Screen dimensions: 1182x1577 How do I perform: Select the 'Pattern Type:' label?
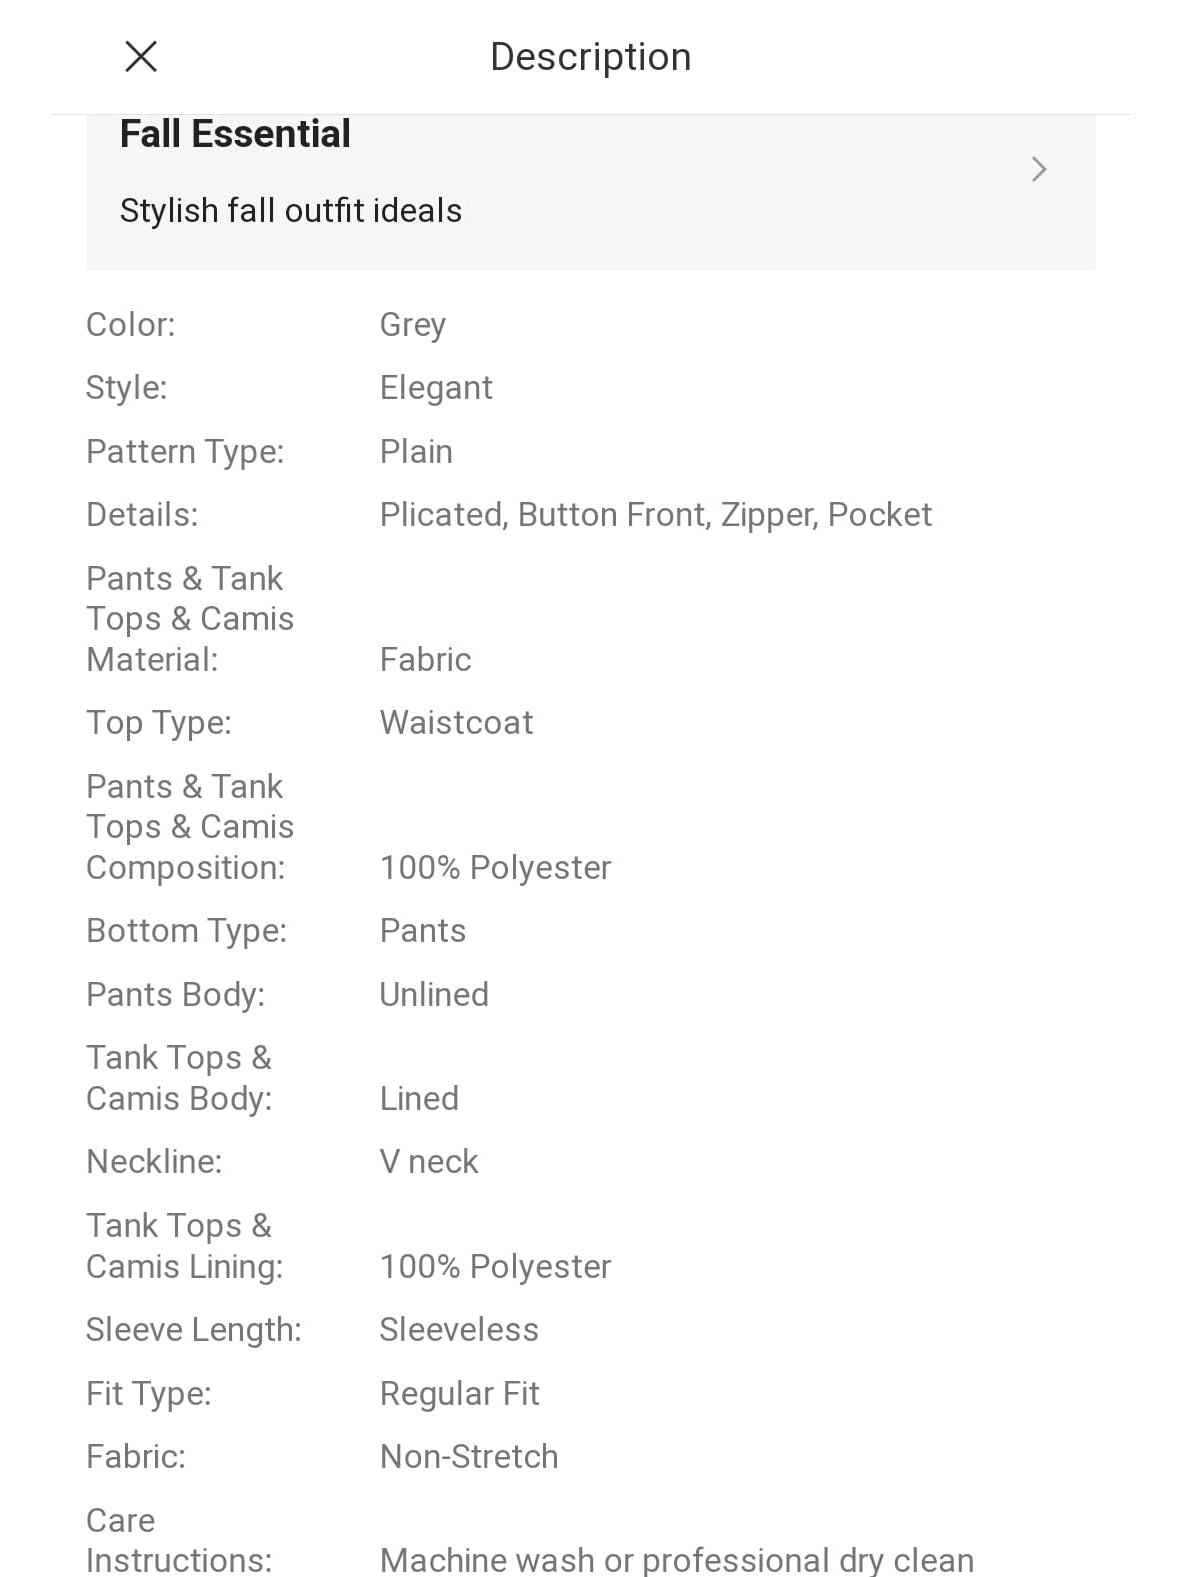[x=185, y=452]
